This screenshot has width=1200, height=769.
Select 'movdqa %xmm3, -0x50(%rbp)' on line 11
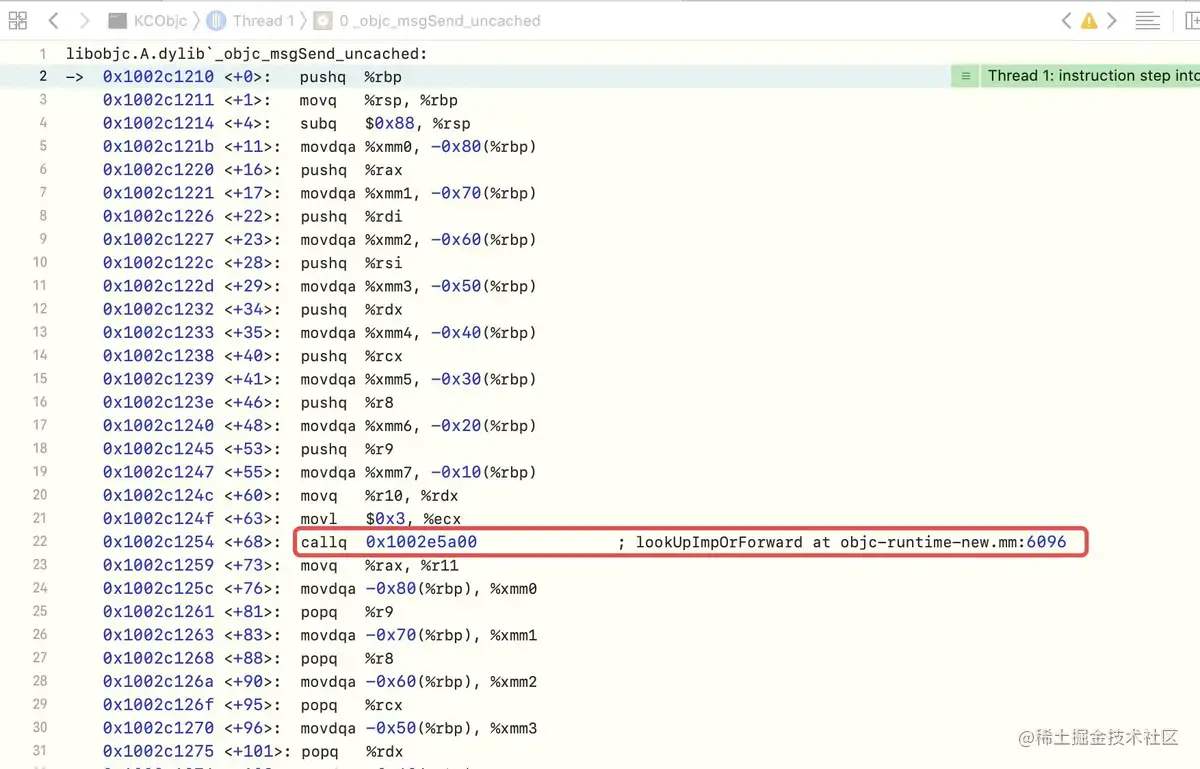[x=419, y=286]
